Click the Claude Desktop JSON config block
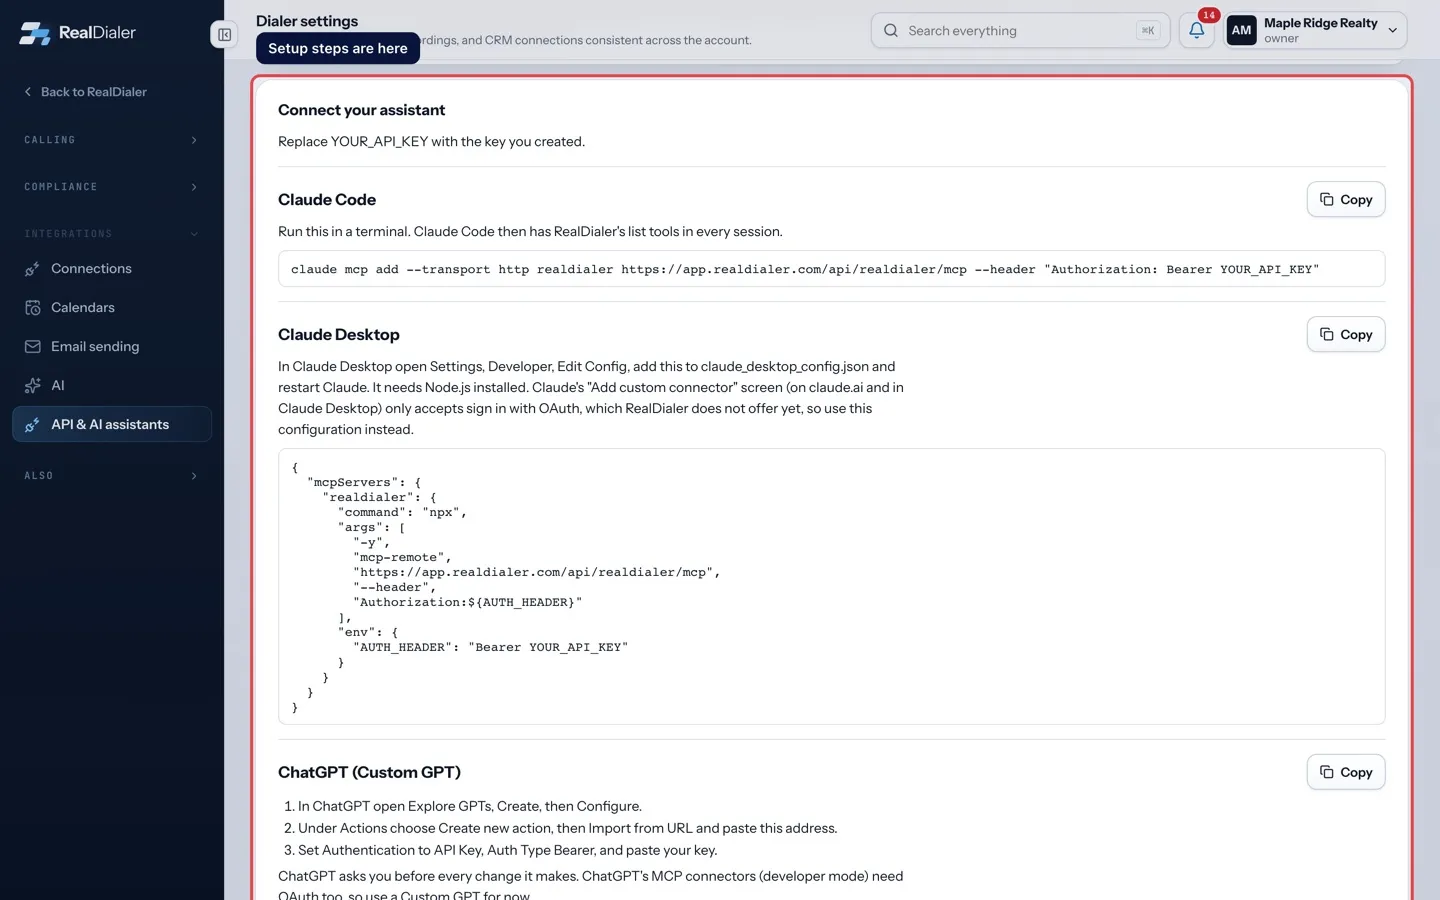 coord(831,587)
